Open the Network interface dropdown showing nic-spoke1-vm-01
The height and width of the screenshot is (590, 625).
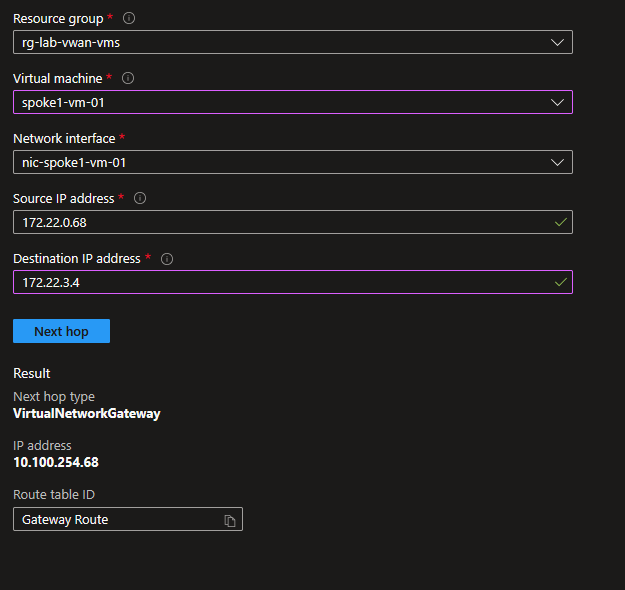pos(292,162)
